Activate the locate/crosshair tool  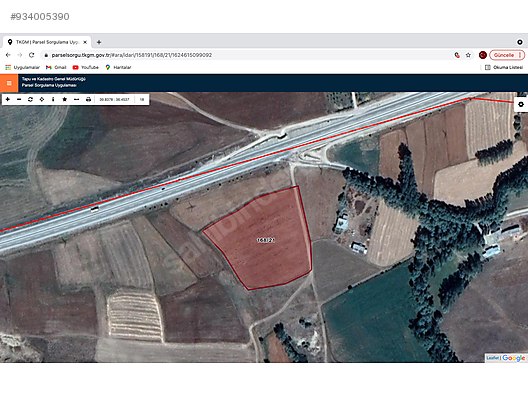click(42, 99)
